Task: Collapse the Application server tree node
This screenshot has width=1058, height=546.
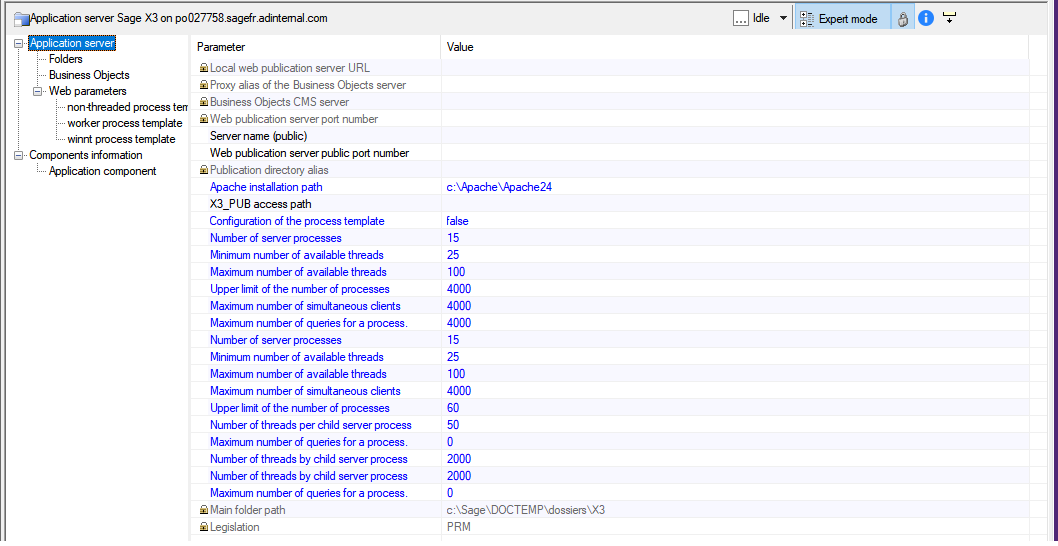Action: tap(19, 43)
